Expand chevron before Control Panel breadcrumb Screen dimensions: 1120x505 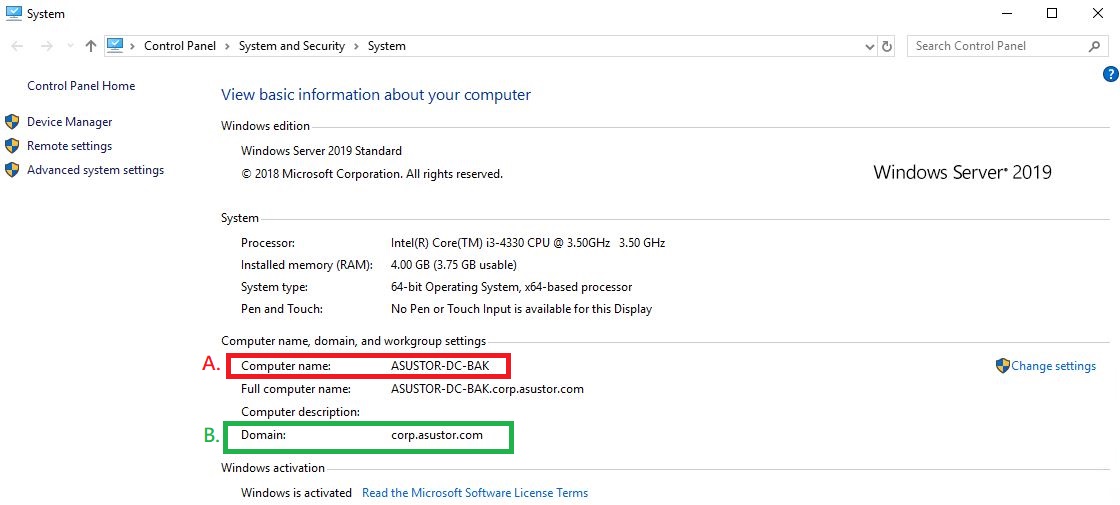(x=133, y=46)
